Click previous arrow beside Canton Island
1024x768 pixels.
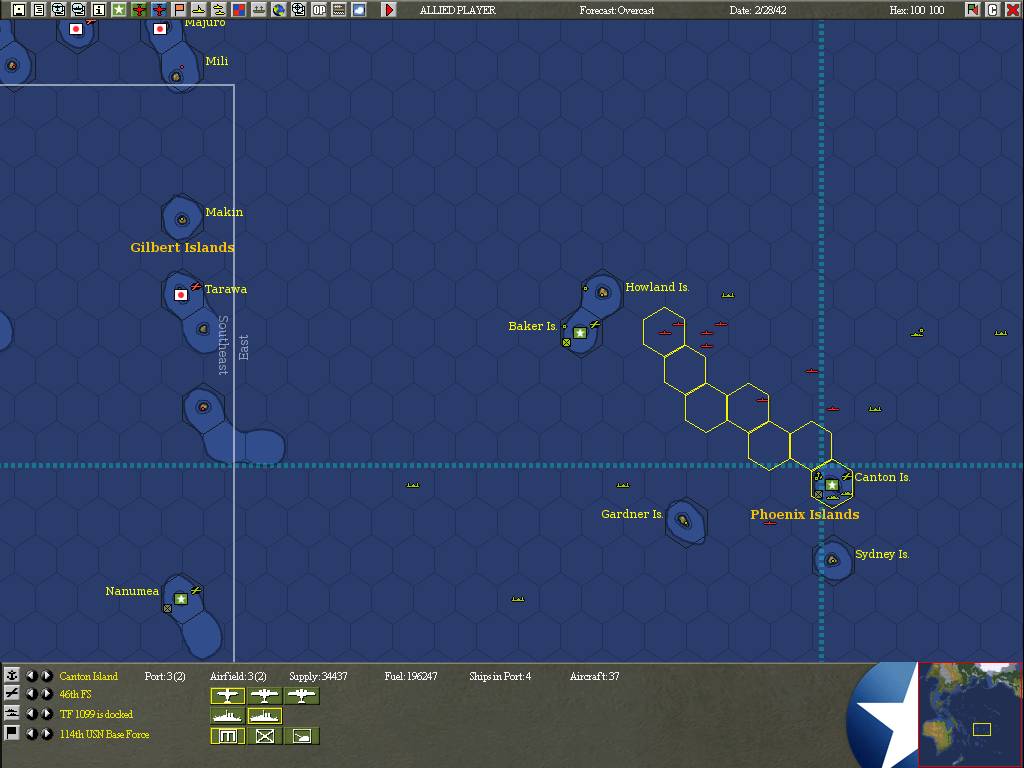(31, 676)
